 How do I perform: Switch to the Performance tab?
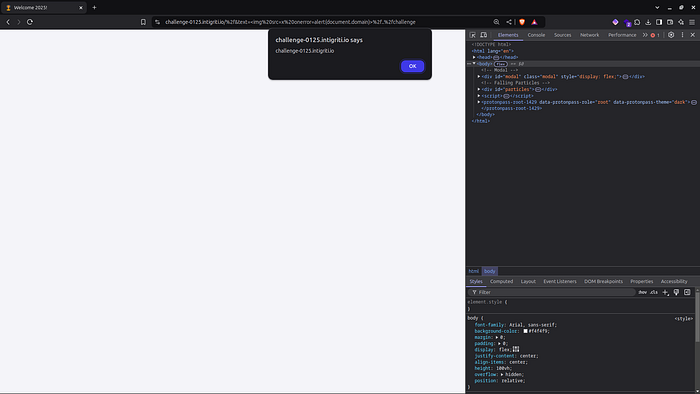[622, 35]
